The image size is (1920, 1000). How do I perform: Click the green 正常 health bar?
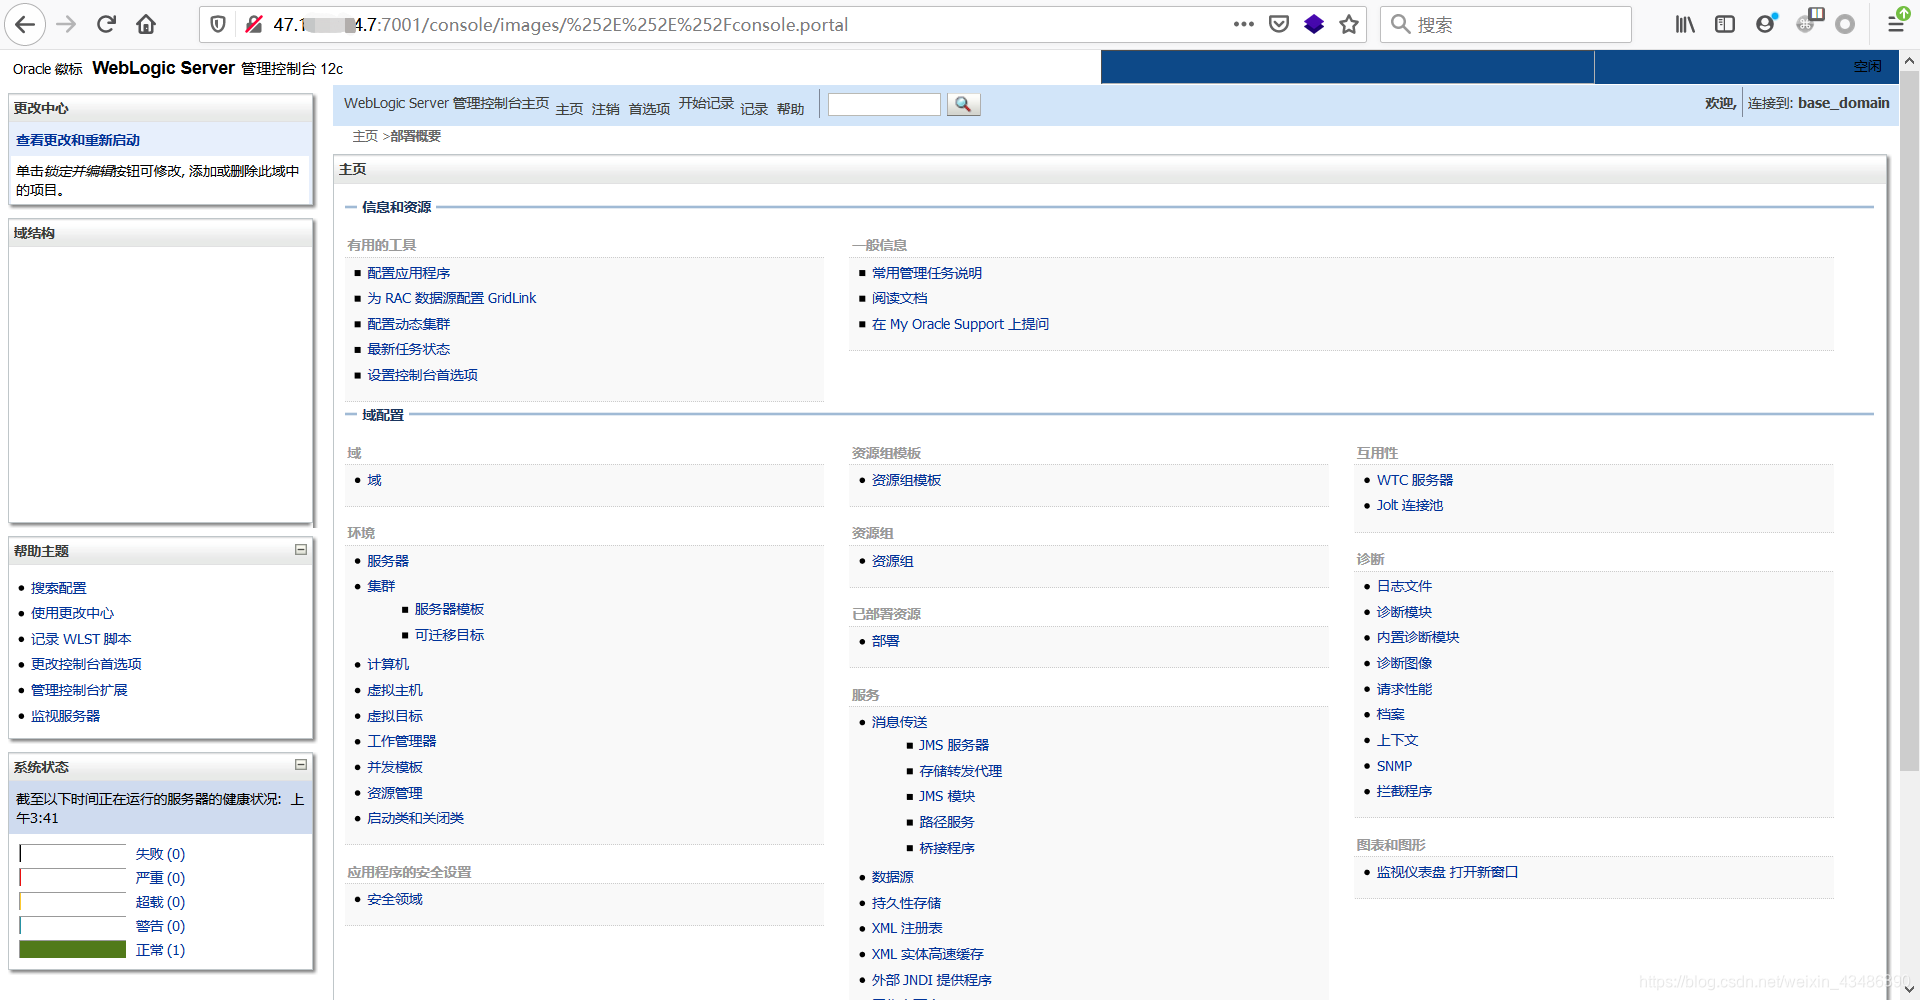pos(72,950)
